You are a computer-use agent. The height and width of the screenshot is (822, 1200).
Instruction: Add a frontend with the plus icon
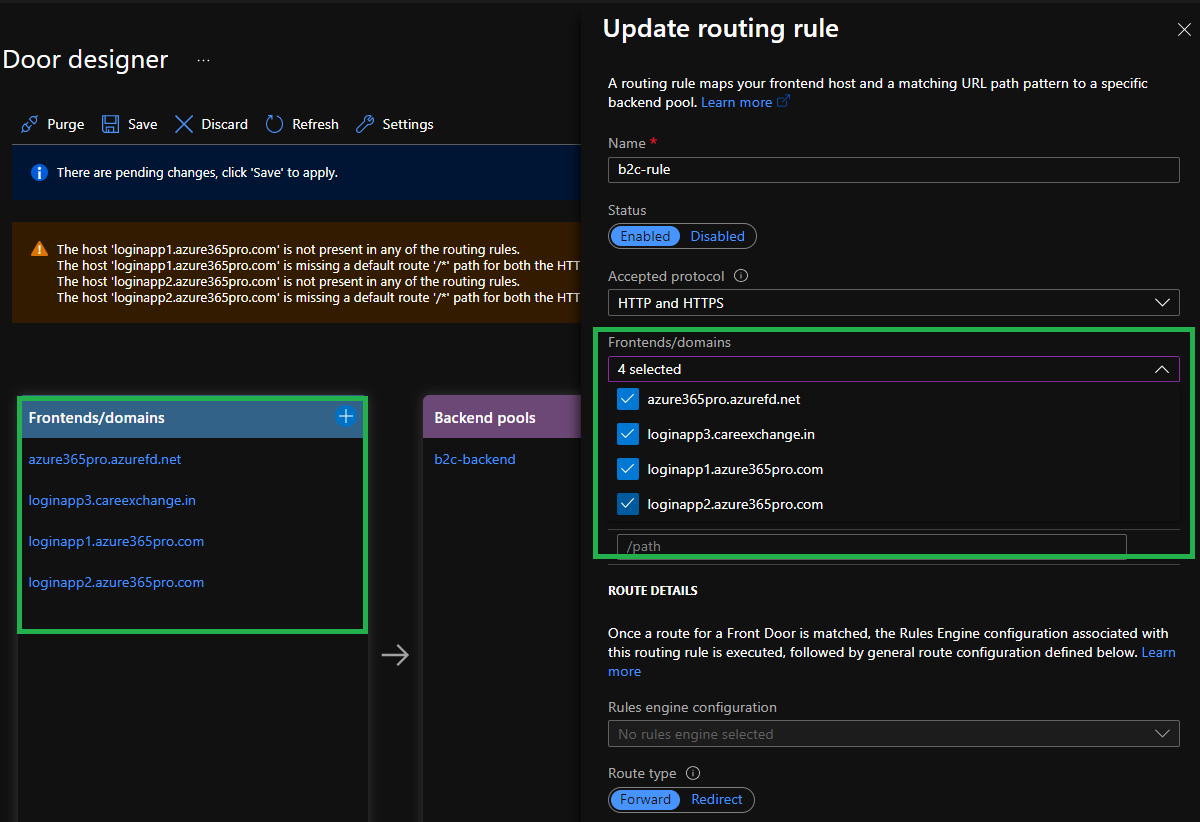click(346, 416)
